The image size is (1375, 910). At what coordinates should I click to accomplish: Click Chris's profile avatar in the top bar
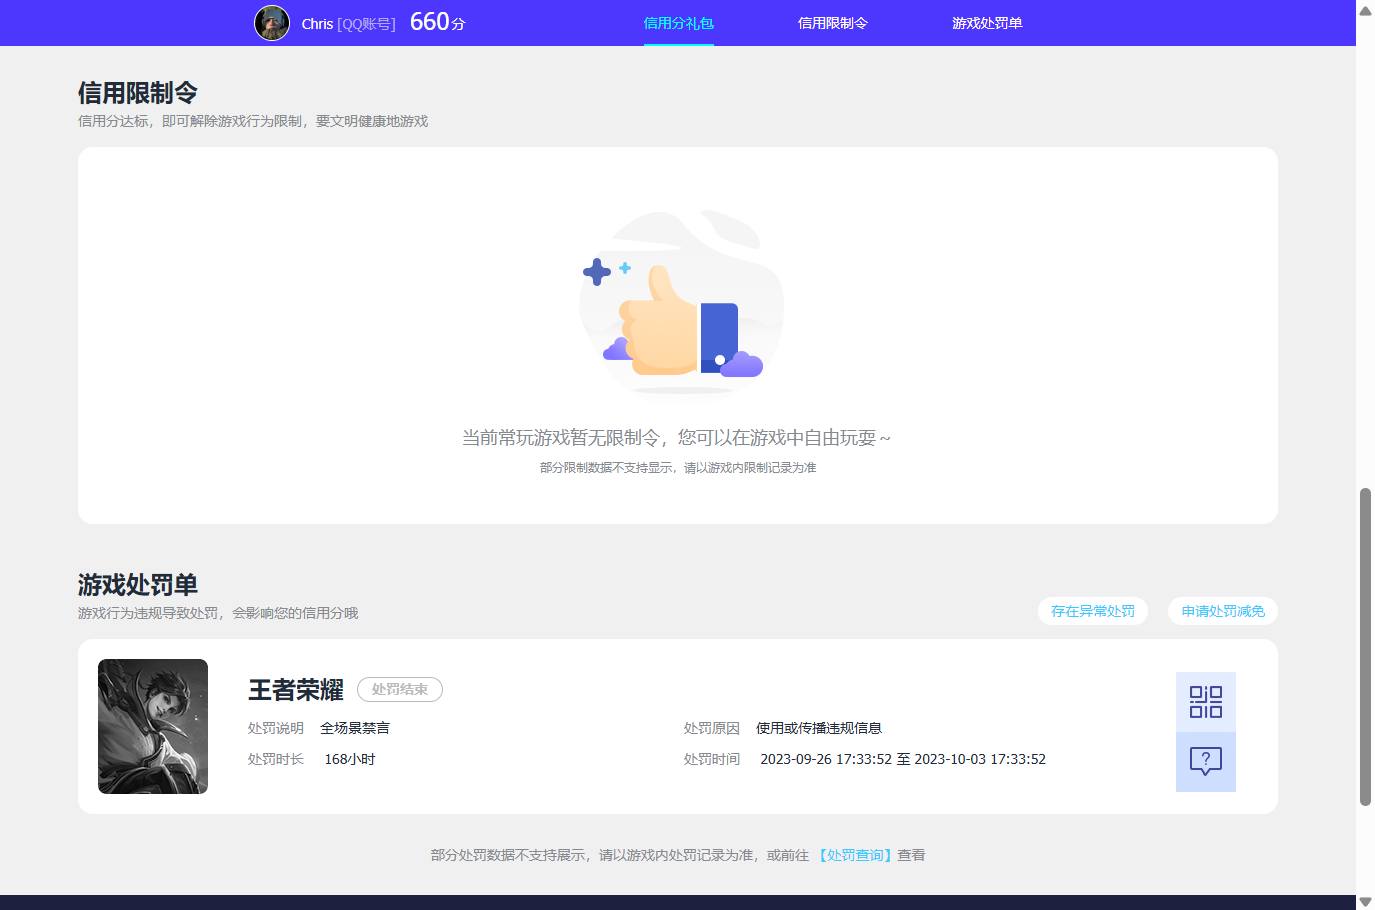[x=271, y=23]
